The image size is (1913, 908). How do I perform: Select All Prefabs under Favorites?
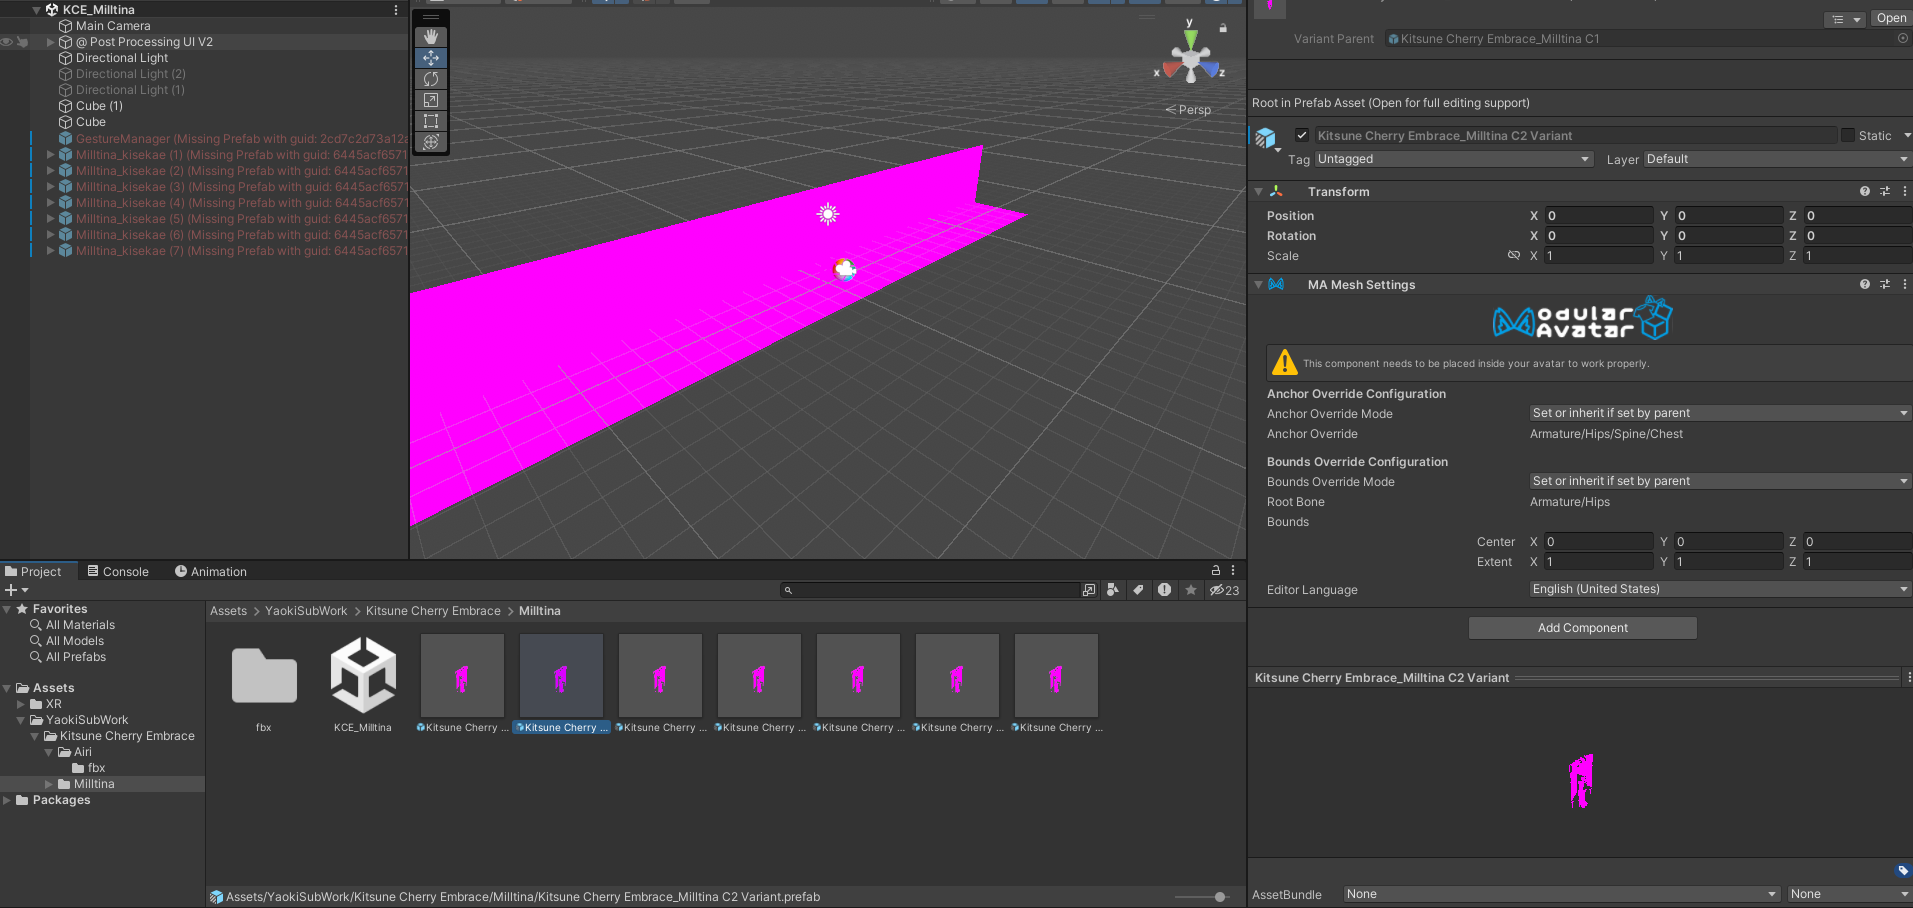point(76,657)
